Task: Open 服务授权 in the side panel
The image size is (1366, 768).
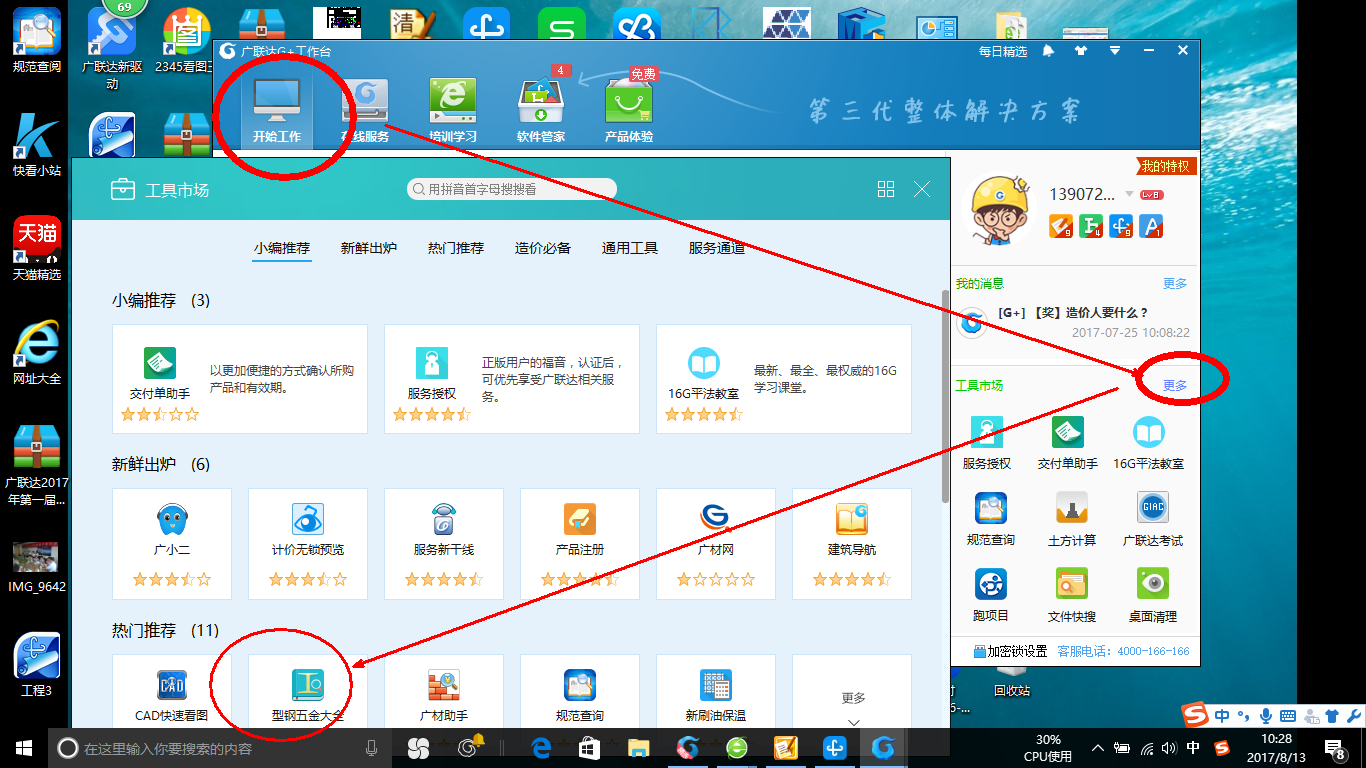Action: click(987, 443)
